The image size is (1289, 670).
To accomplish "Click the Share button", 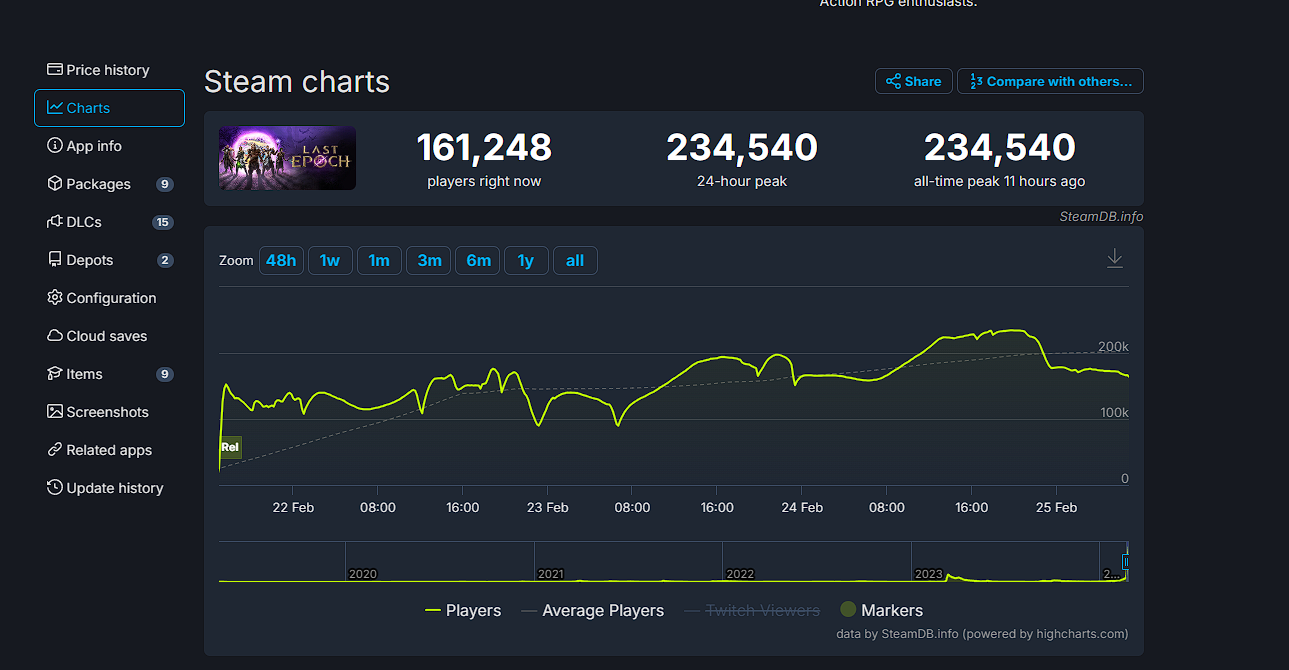I will (912, 81).
